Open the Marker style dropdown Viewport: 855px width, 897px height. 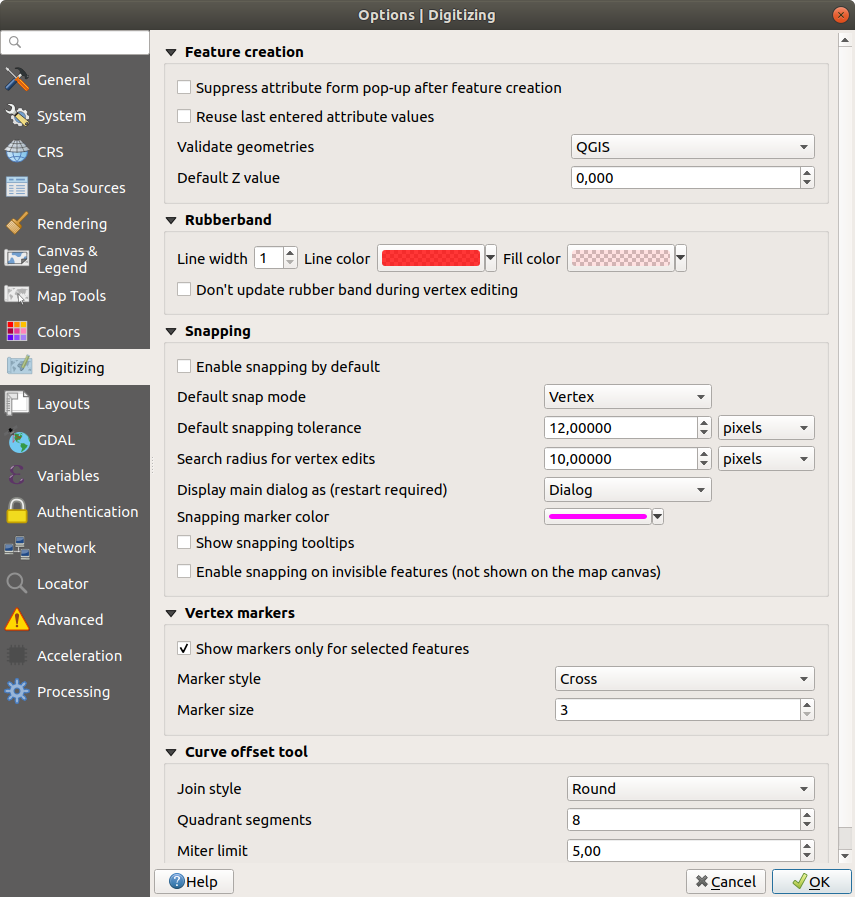[x=684, y=679]
